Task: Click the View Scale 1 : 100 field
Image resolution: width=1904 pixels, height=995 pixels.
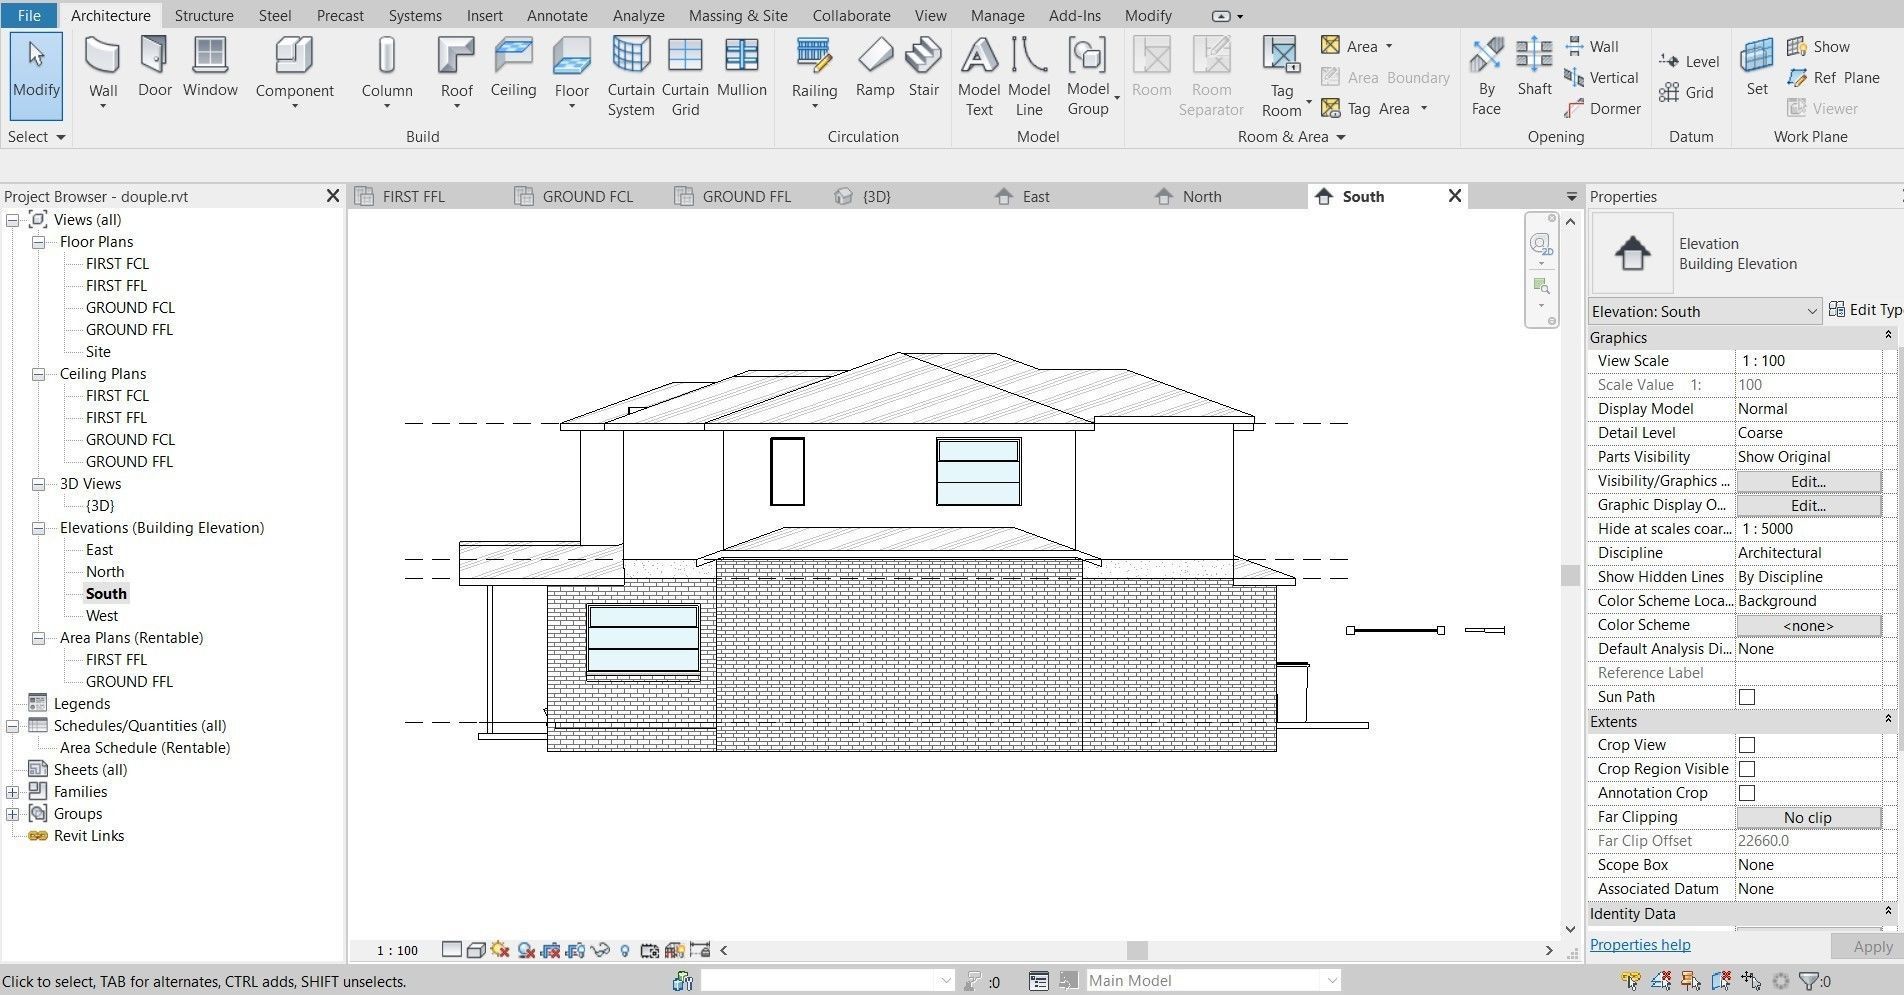Action: click(x=1808, y=361)
